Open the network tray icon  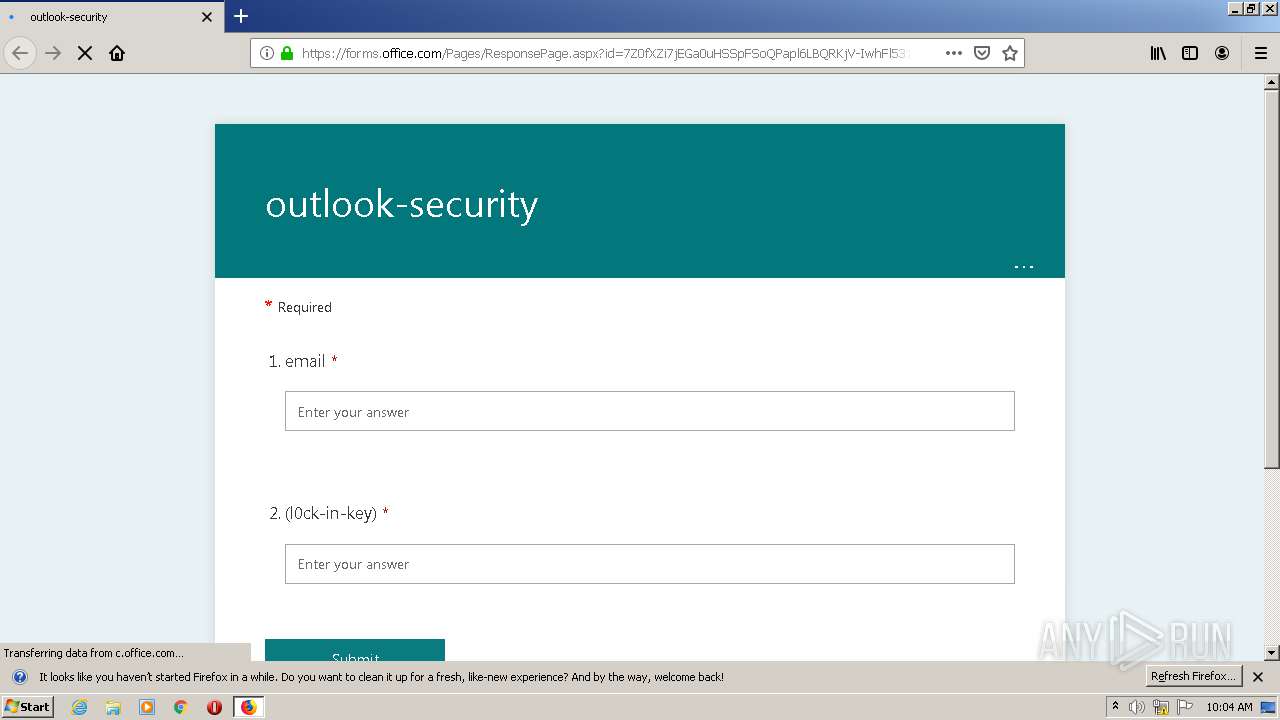[1161, 707]
